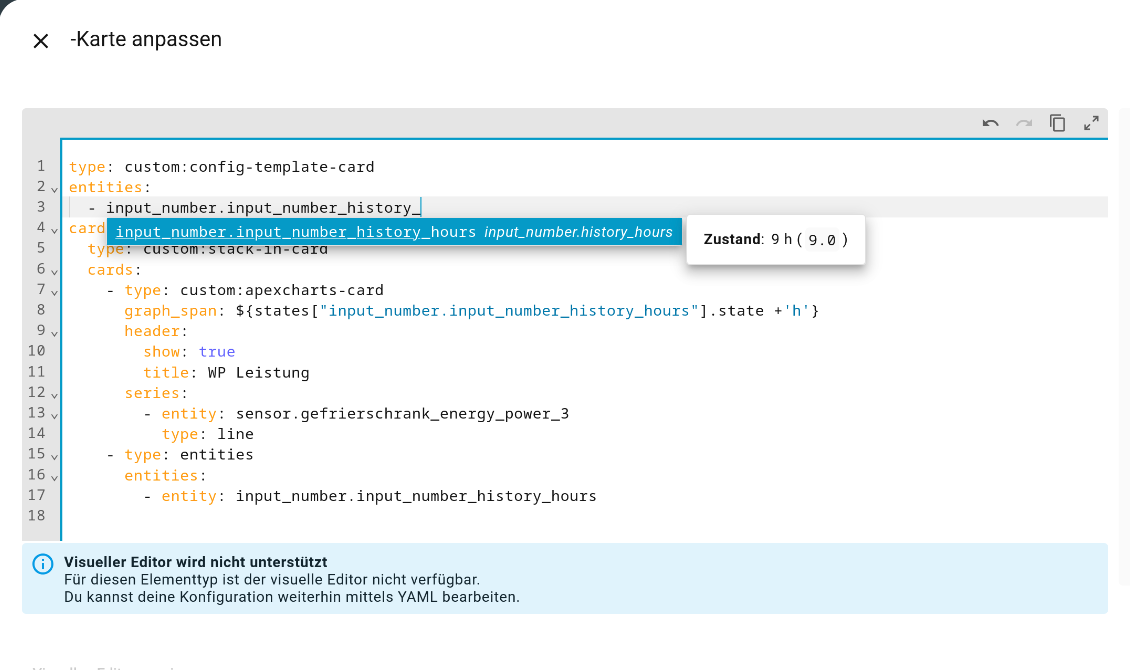Click the redo icon in editor toolbar
Image resolution: width=1130 pixels, height=670 pixels.
tap(1024, 123)
